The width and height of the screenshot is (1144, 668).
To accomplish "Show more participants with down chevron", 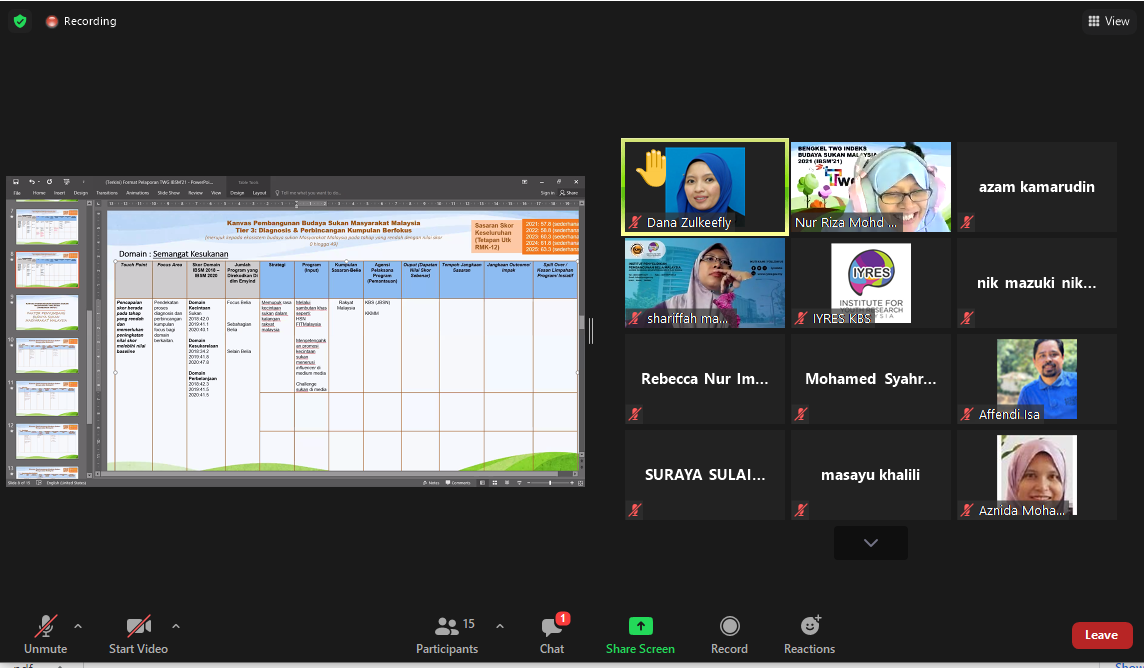I will 870,543.
